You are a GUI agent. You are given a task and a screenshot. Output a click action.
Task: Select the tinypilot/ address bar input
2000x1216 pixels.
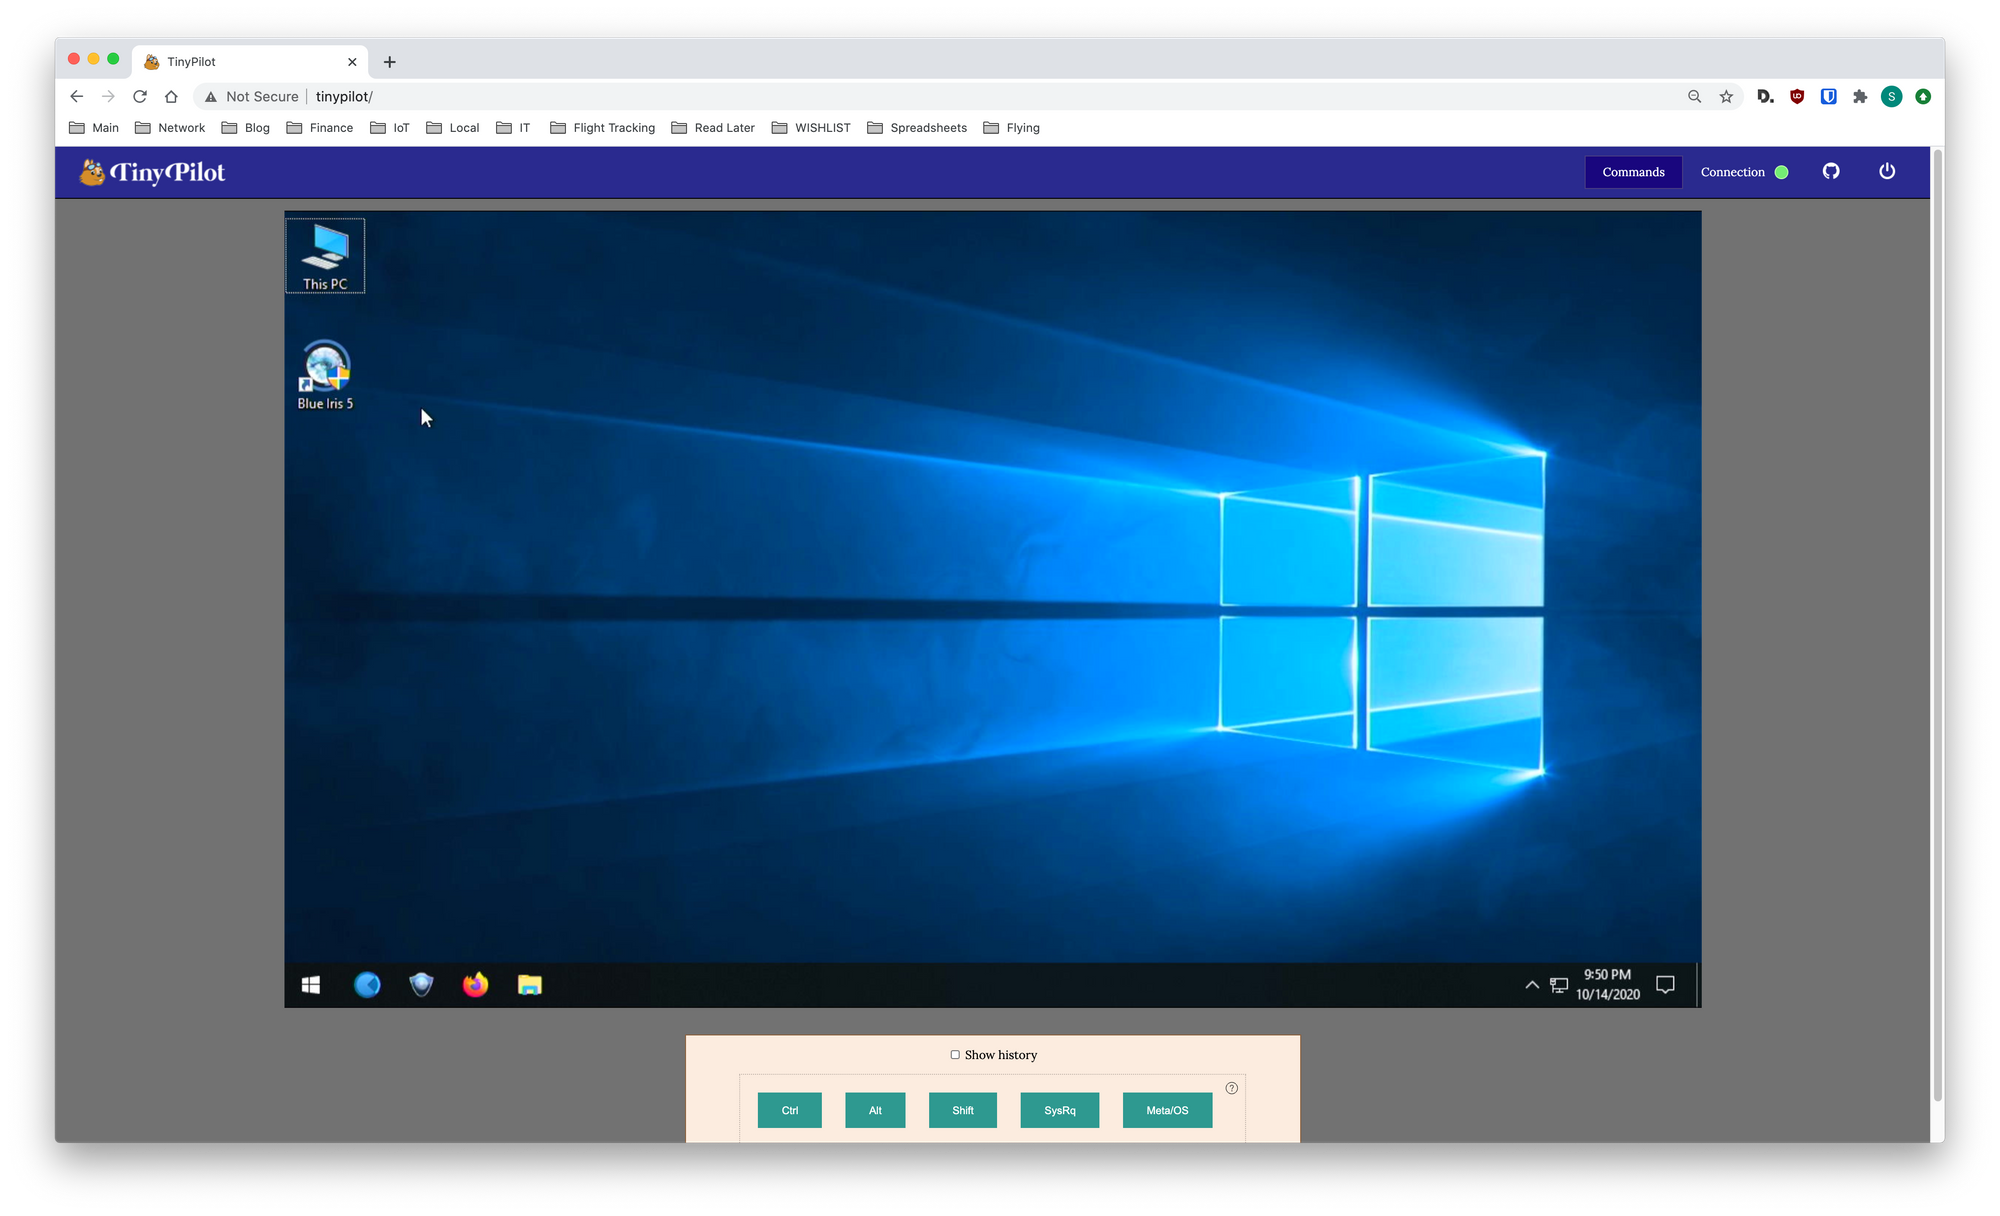[343, 96]
